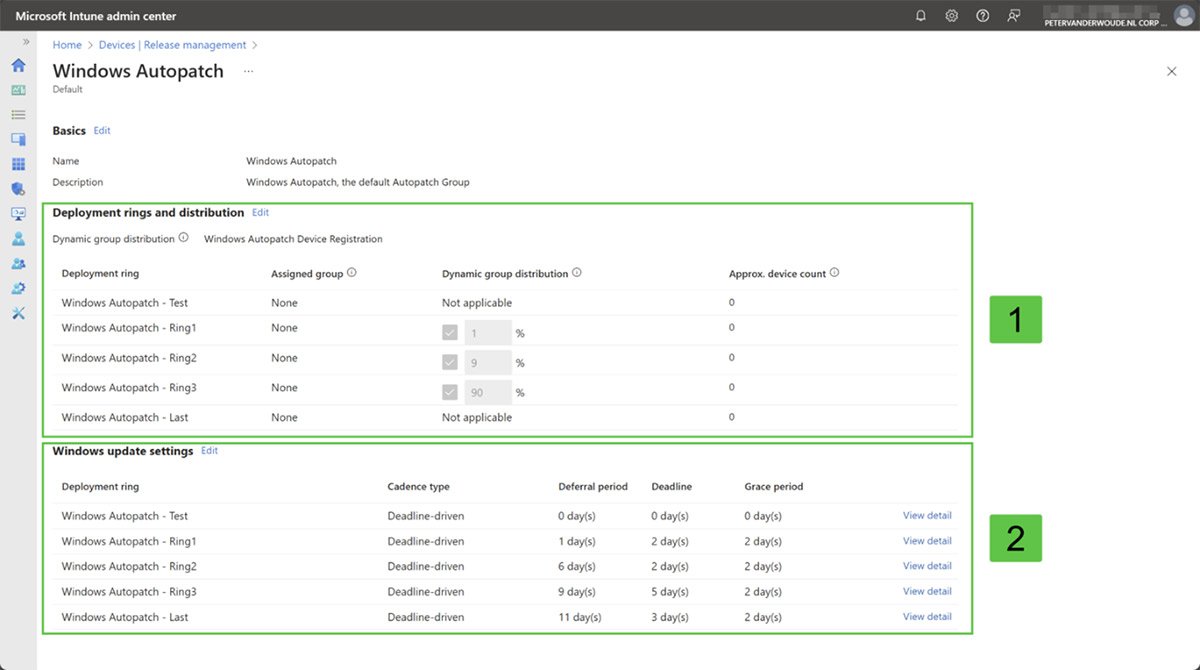The width and height of the screenshot is (1200, 670).
Task: Toggle the Ring1 distribution checkbox
Action: point(450,333)
